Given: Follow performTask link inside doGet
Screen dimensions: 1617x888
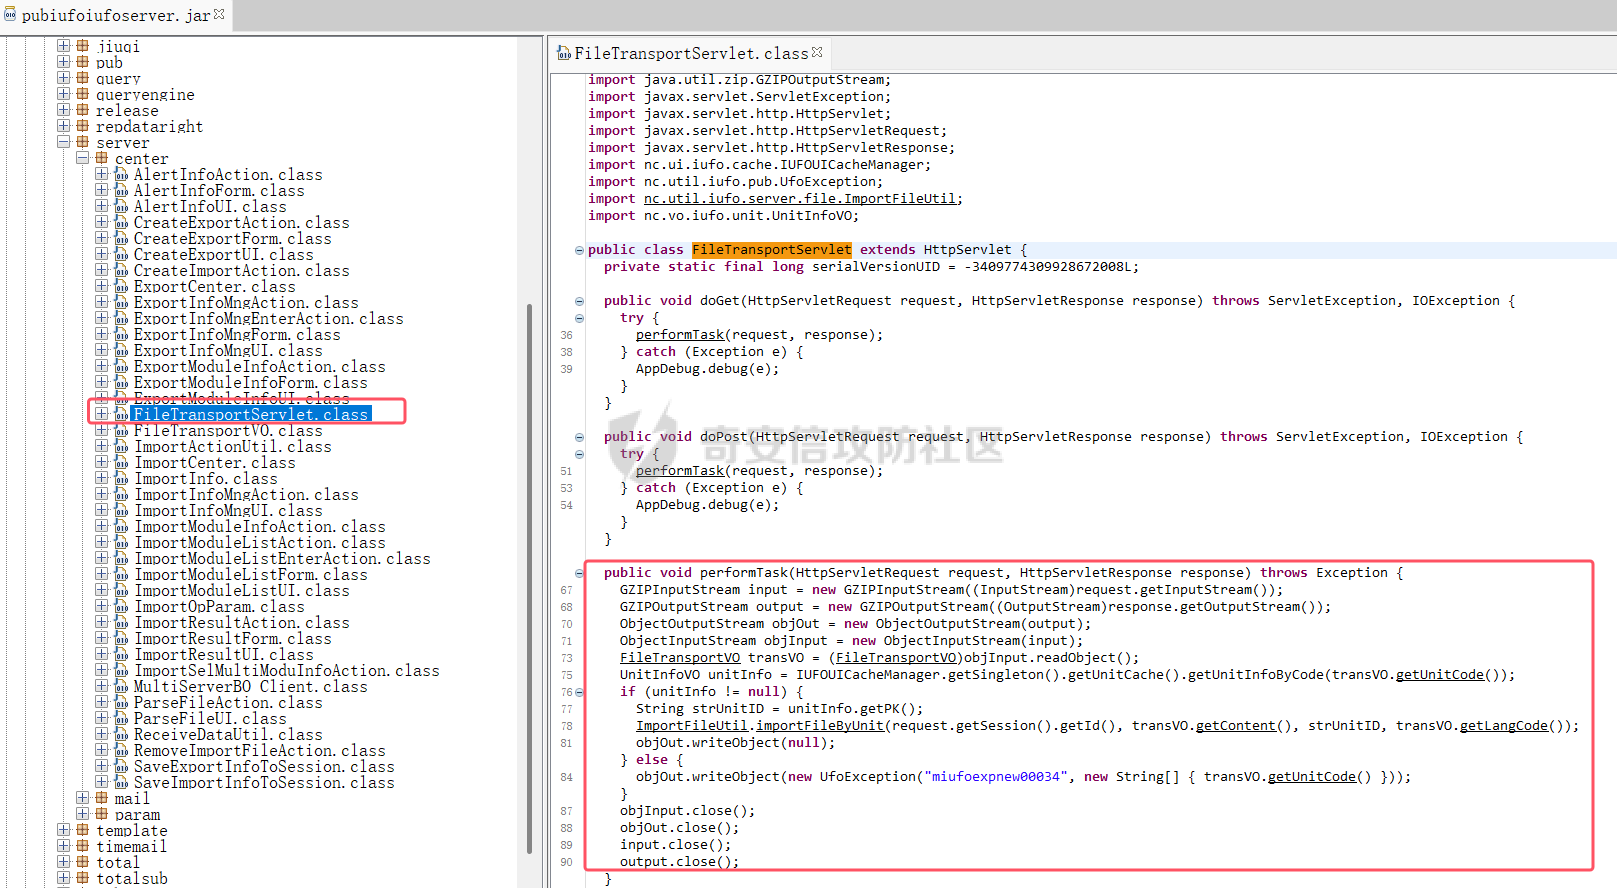Looking at the screenshot, I should (x=680, y=335).
